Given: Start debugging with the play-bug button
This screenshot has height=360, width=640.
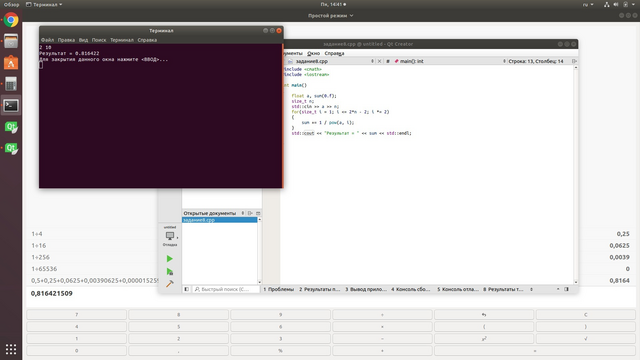Looking at the screenshot, I should [170, 271].
